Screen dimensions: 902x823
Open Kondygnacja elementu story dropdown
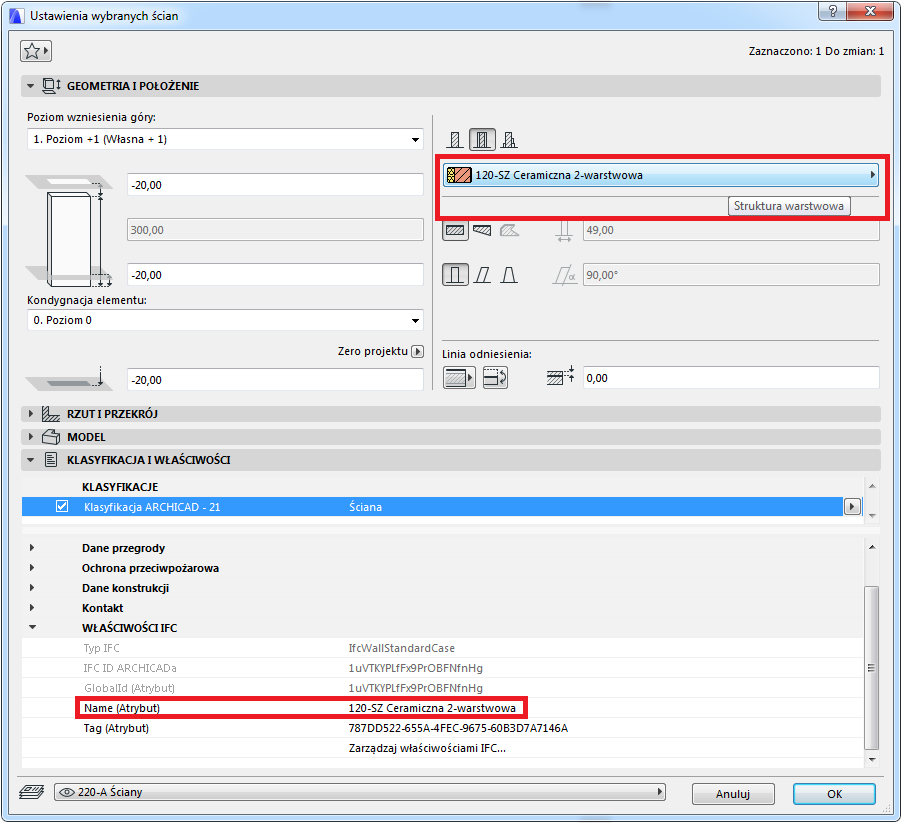pyautogui.click(x=225, y=320)
